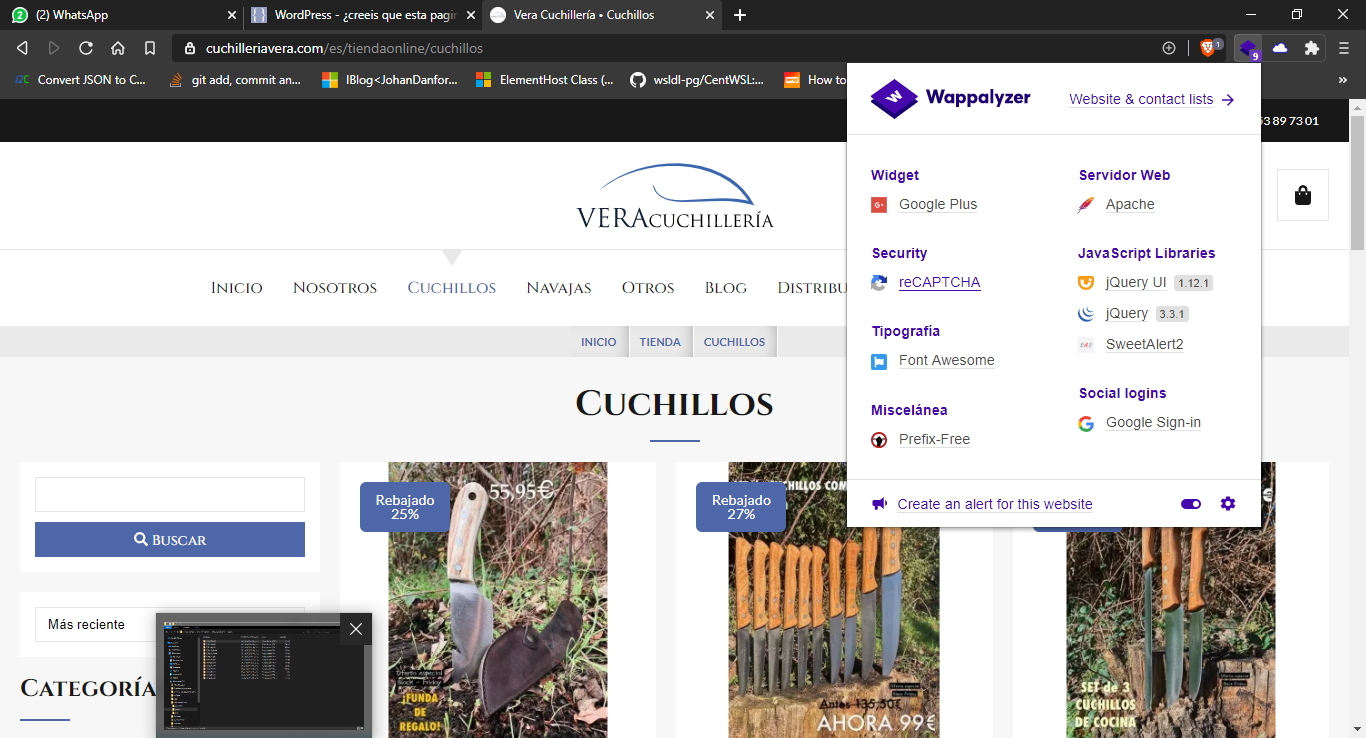The image size is (1366, 738).
Task: Close the WhatsApp tab
Action: point(232,15)
